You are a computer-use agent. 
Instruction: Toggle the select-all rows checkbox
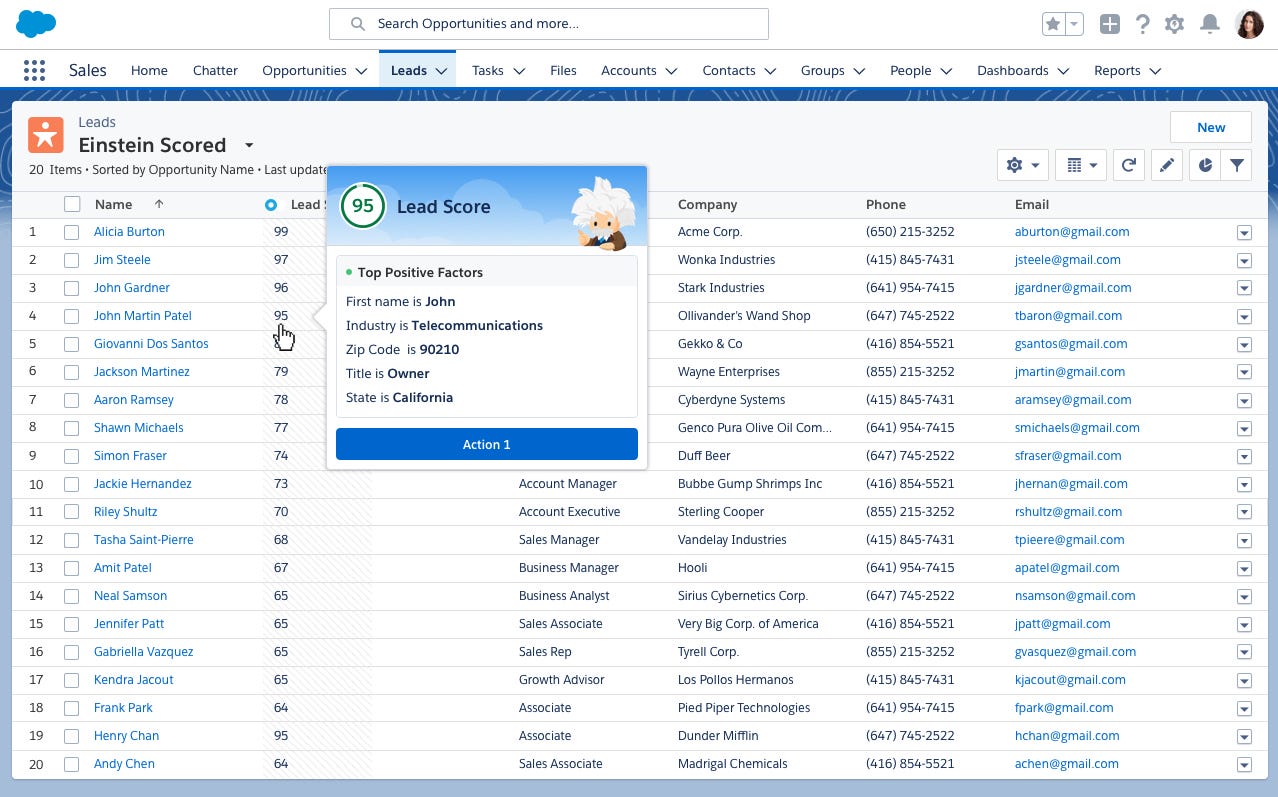(72, 204)
